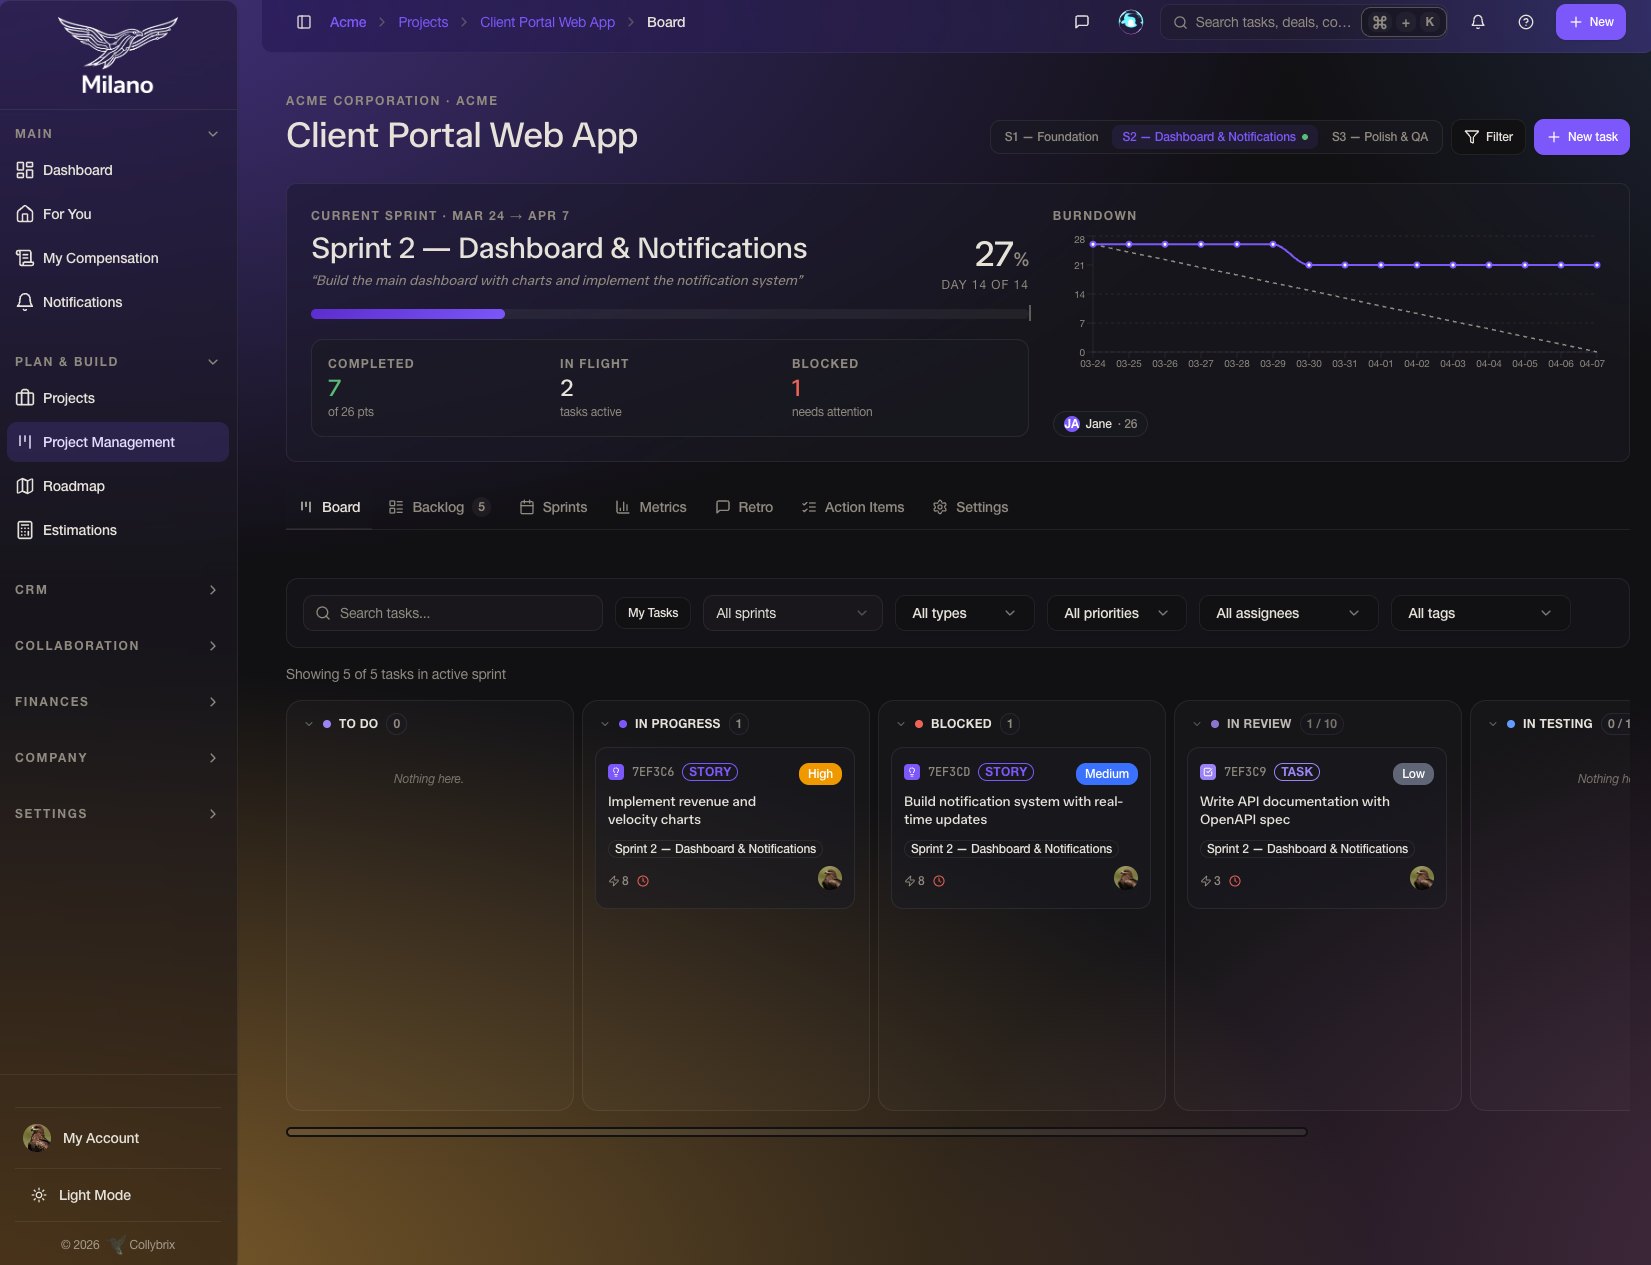Open Projects in the sidebar

118,398
